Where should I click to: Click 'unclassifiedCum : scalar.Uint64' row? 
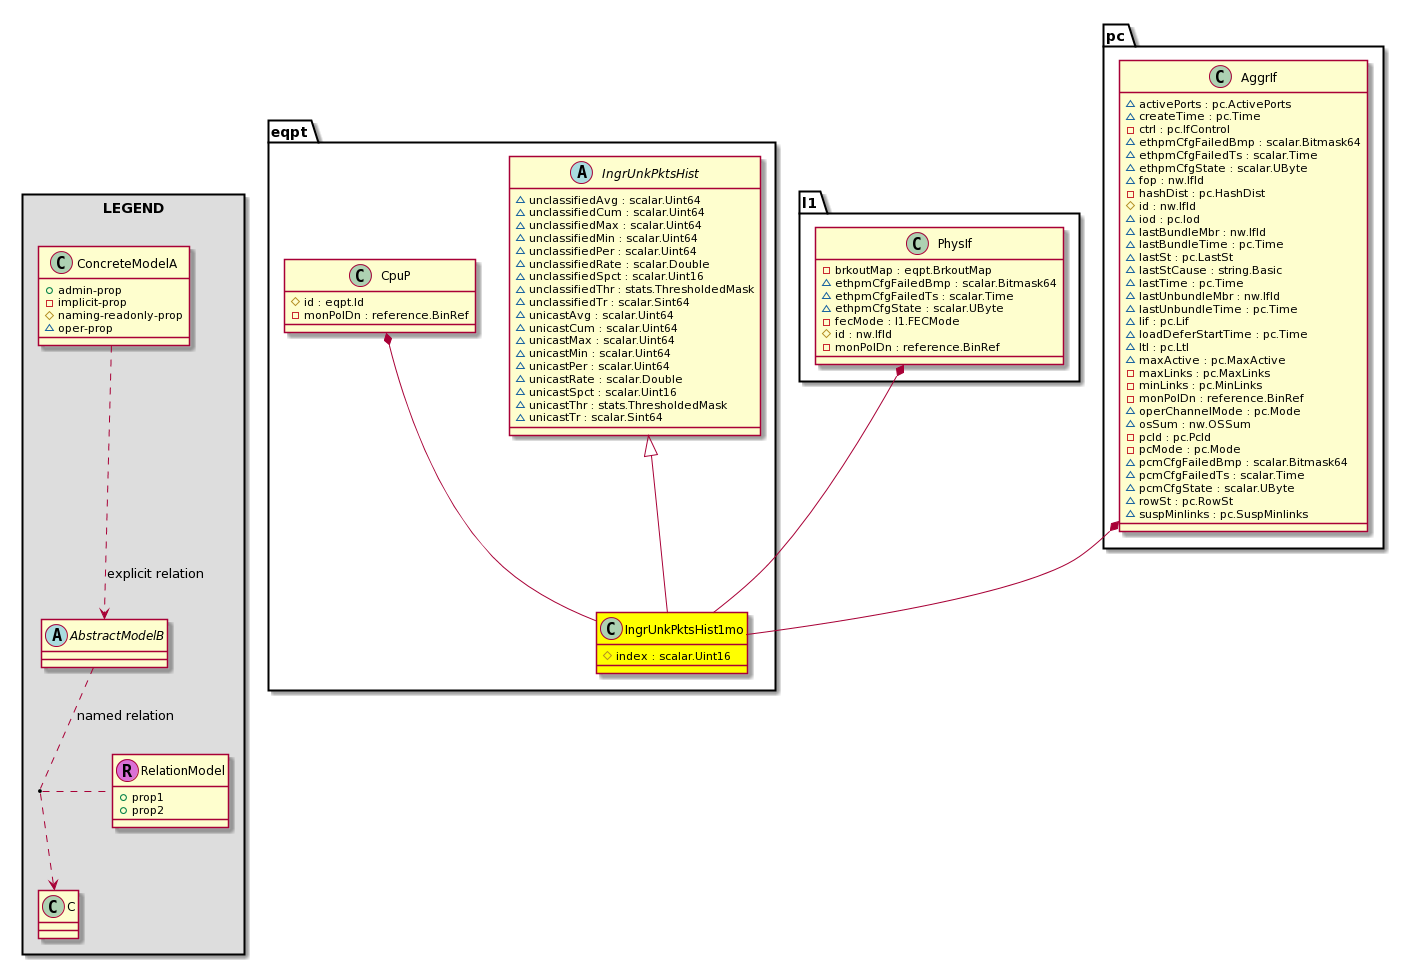tap(616, 212)
